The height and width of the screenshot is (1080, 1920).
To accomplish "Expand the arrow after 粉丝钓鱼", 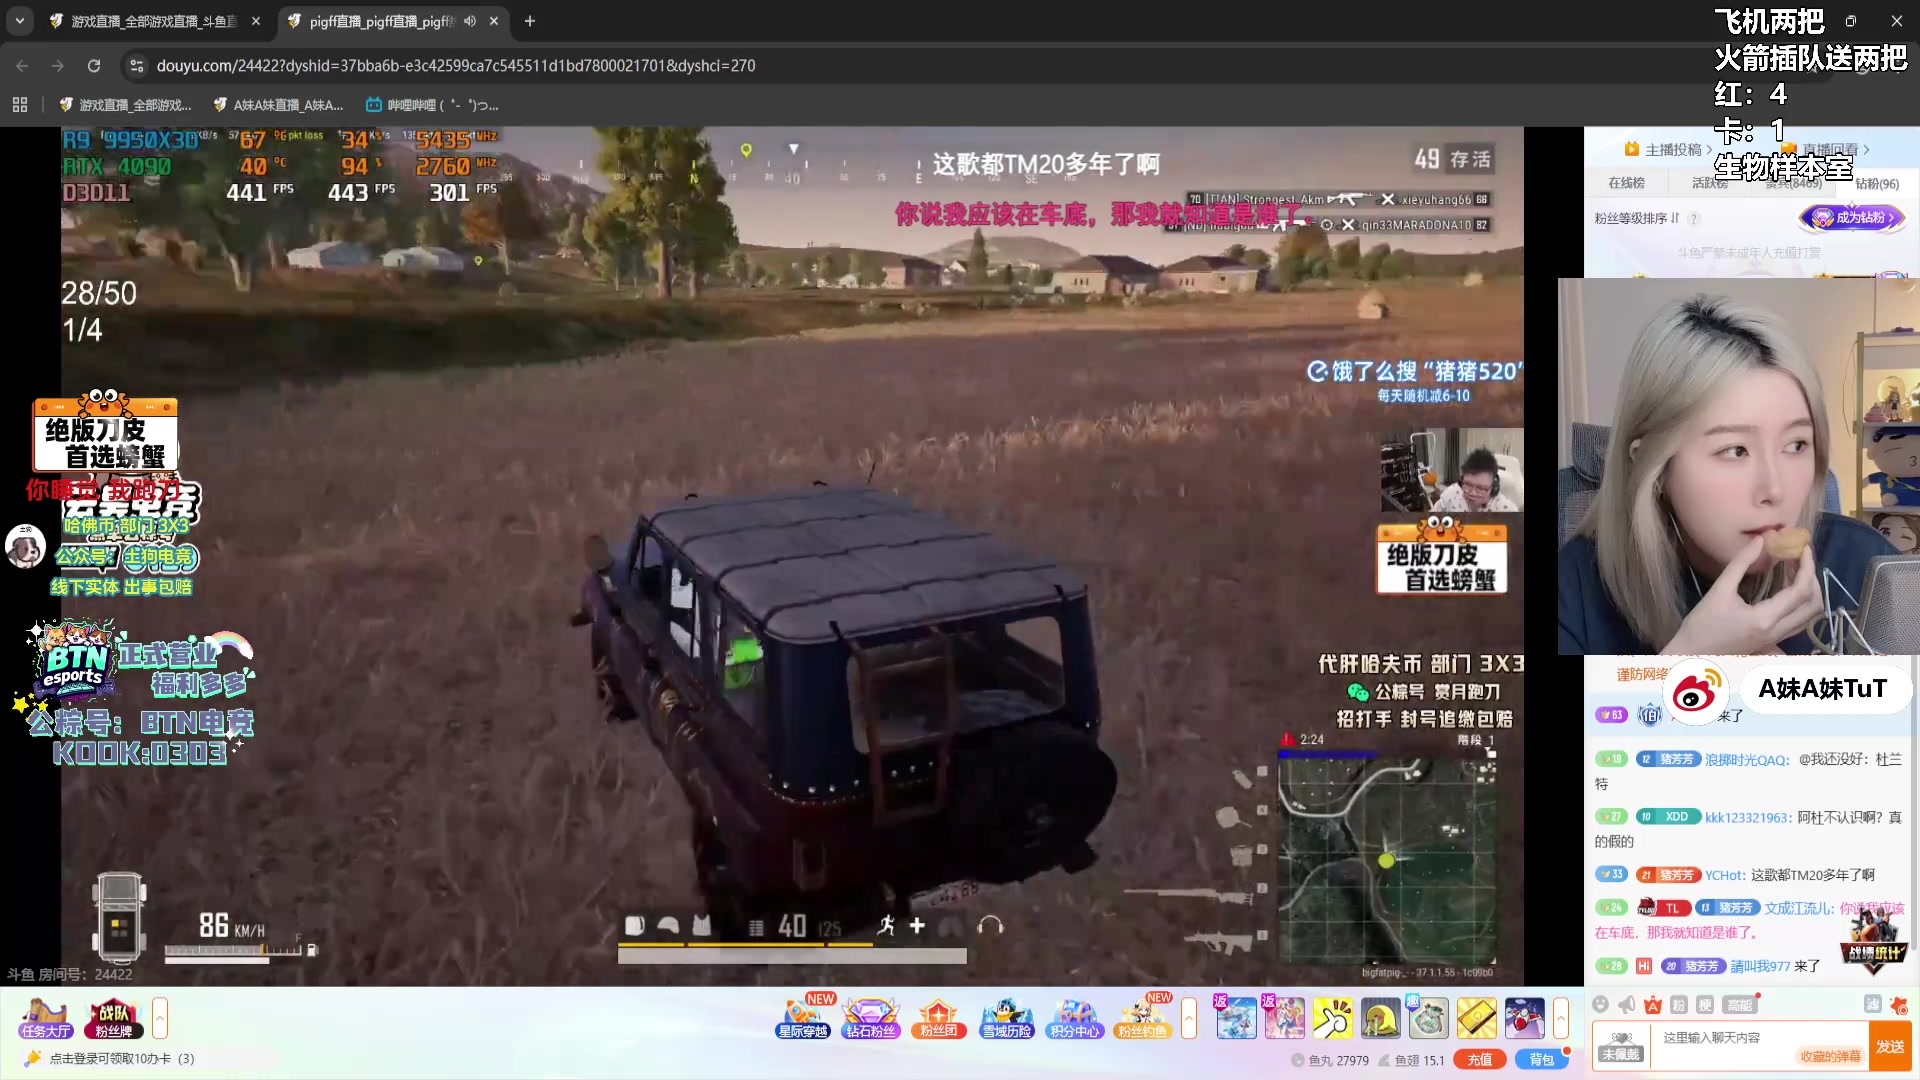I will [1189, 1019].
